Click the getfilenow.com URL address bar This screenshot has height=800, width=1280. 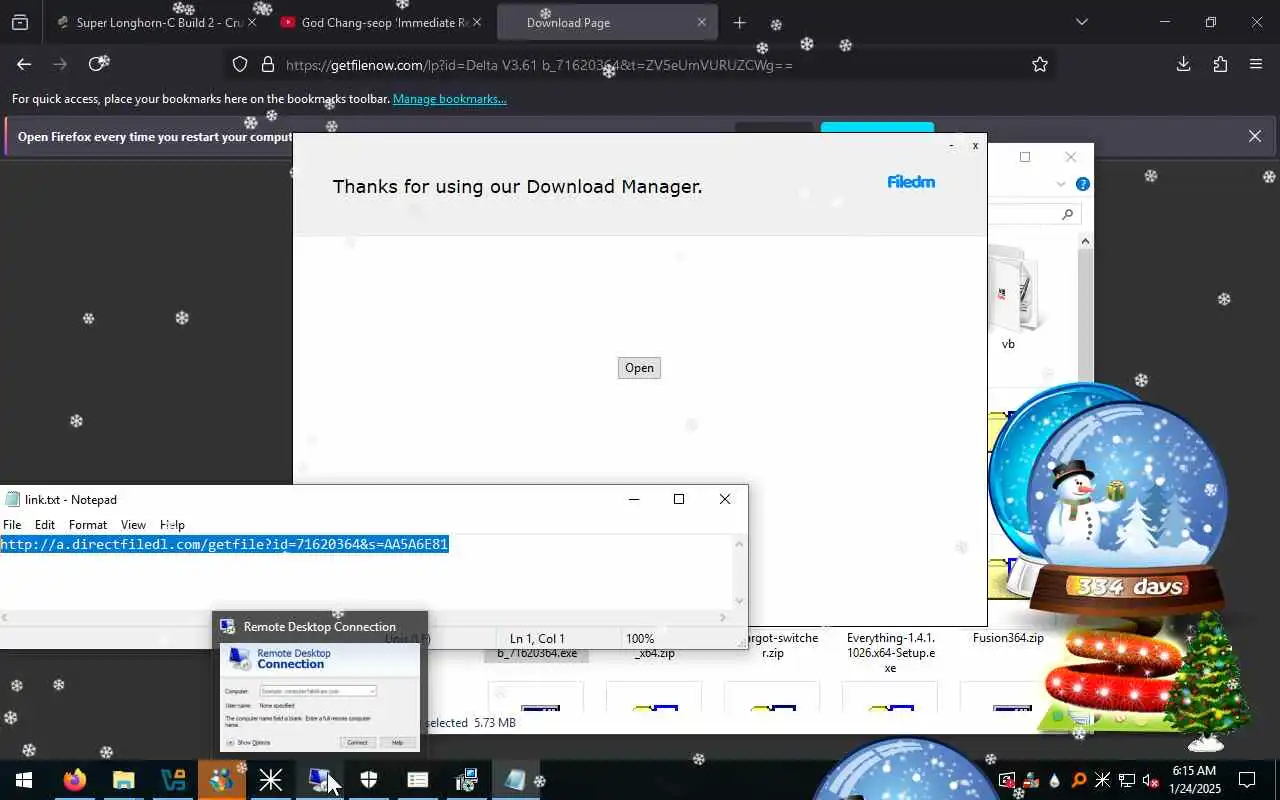point(640,65)
